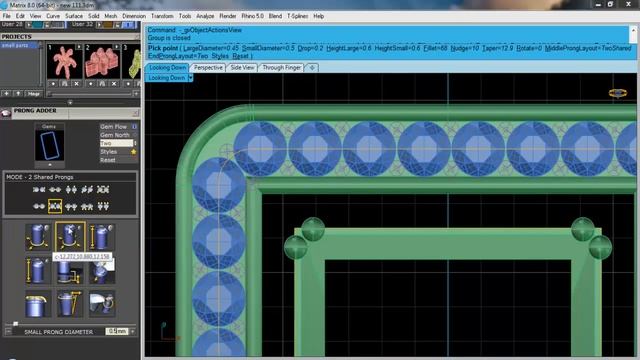This screenshot has width=640, height=360.
Task: Choose third prong layout in bottom mode row
Action: click(71, 207)
